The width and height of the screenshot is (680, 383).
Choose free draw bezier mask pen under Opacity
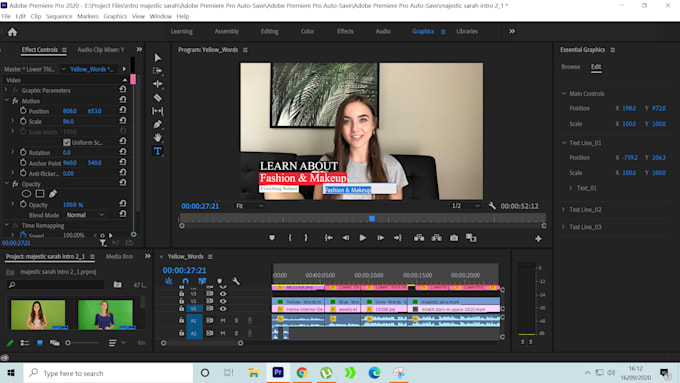(53, 194)
